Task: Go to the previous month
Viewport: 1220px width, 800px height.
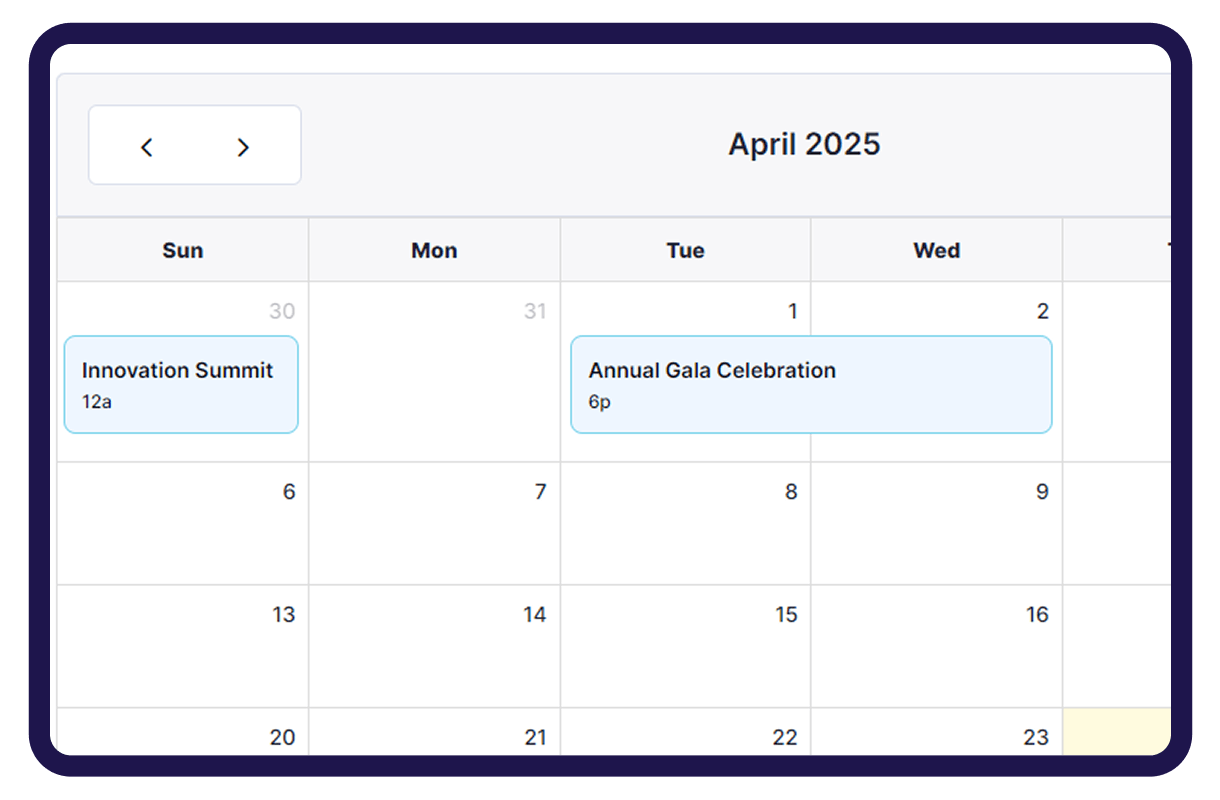Action: point(147,147)
